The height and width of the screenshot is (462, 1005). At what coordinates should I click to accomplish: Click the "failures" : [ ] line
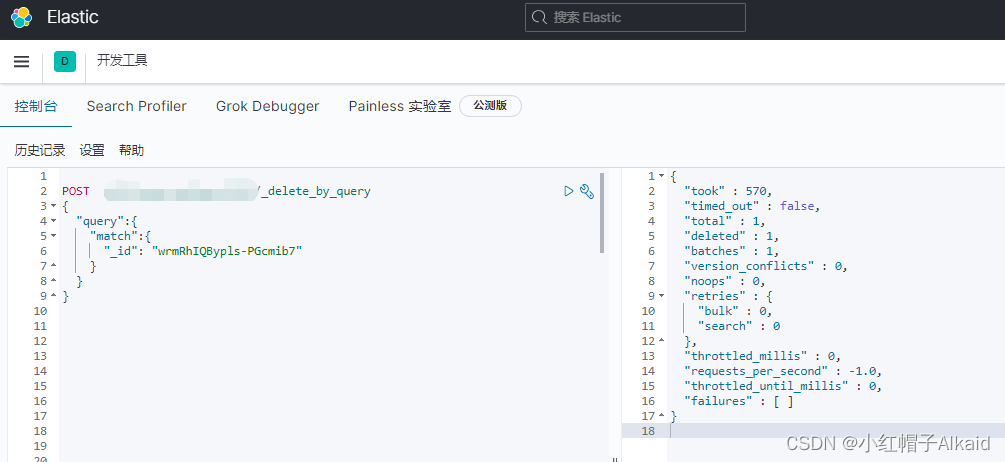(x=739, y=401)
